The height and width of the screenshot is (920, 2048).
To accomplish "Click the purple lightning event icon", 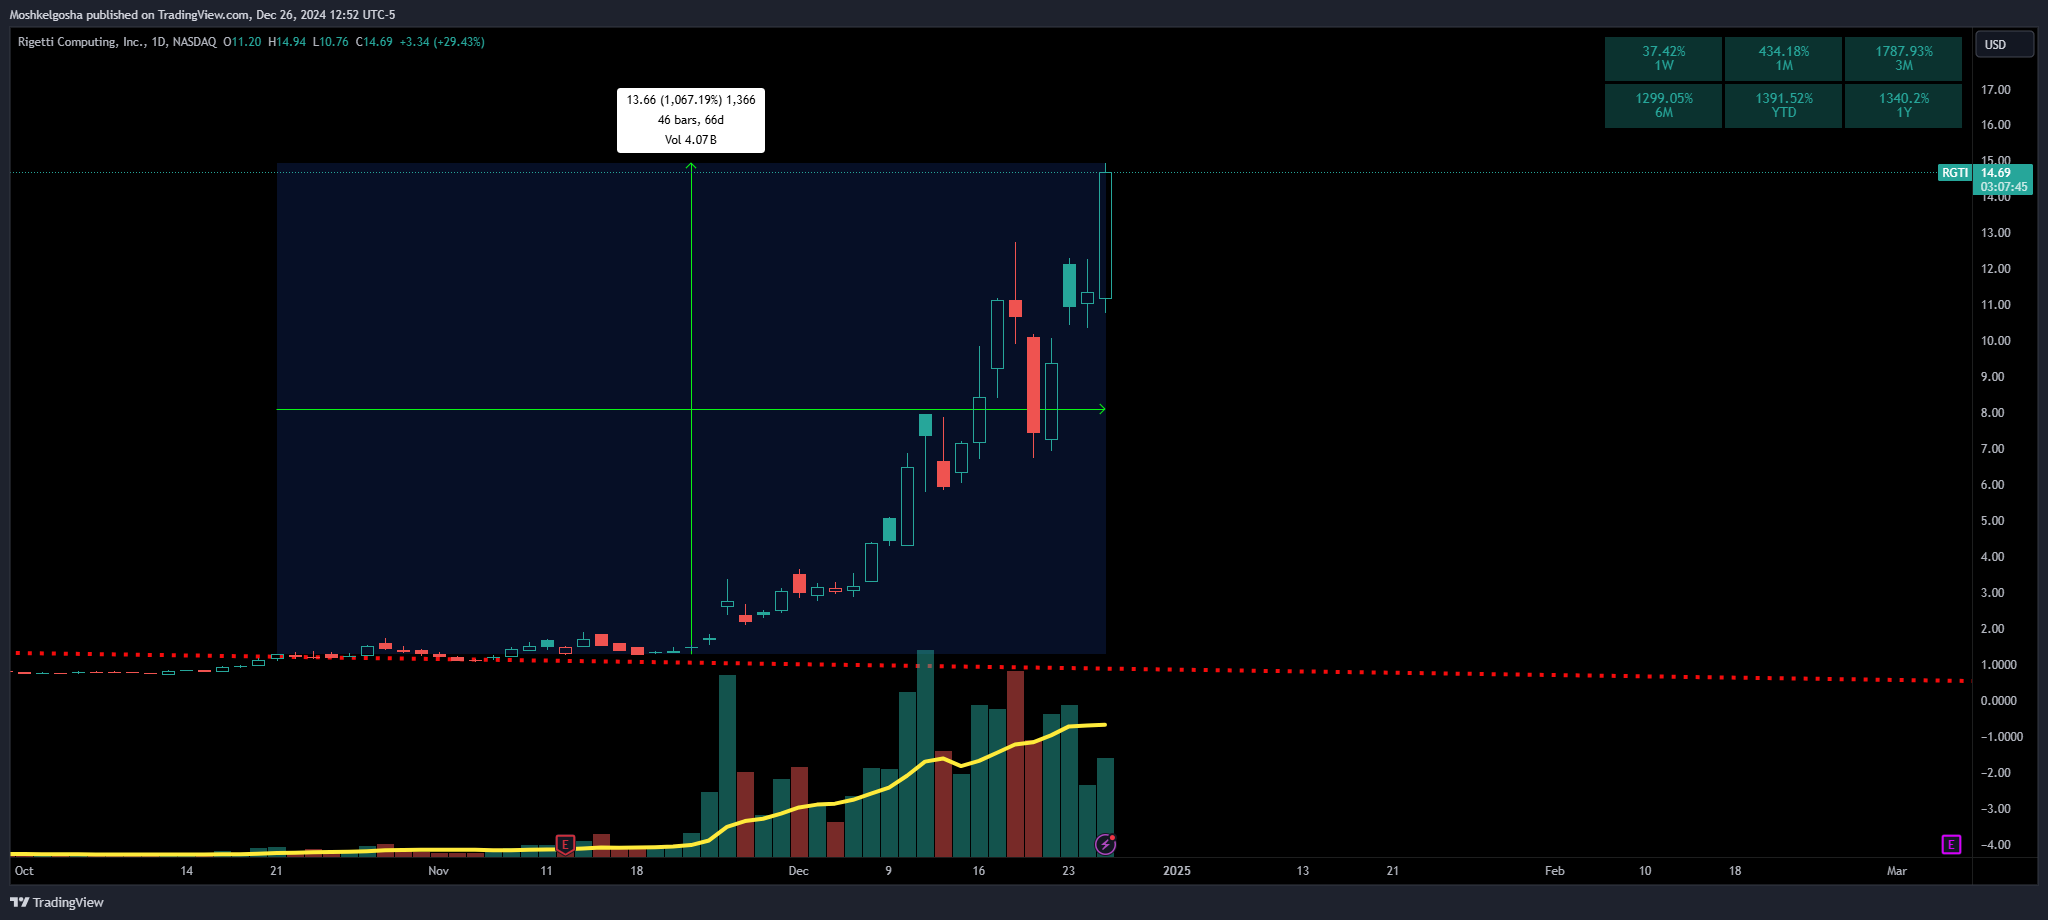I will (x=1105, y=844).
